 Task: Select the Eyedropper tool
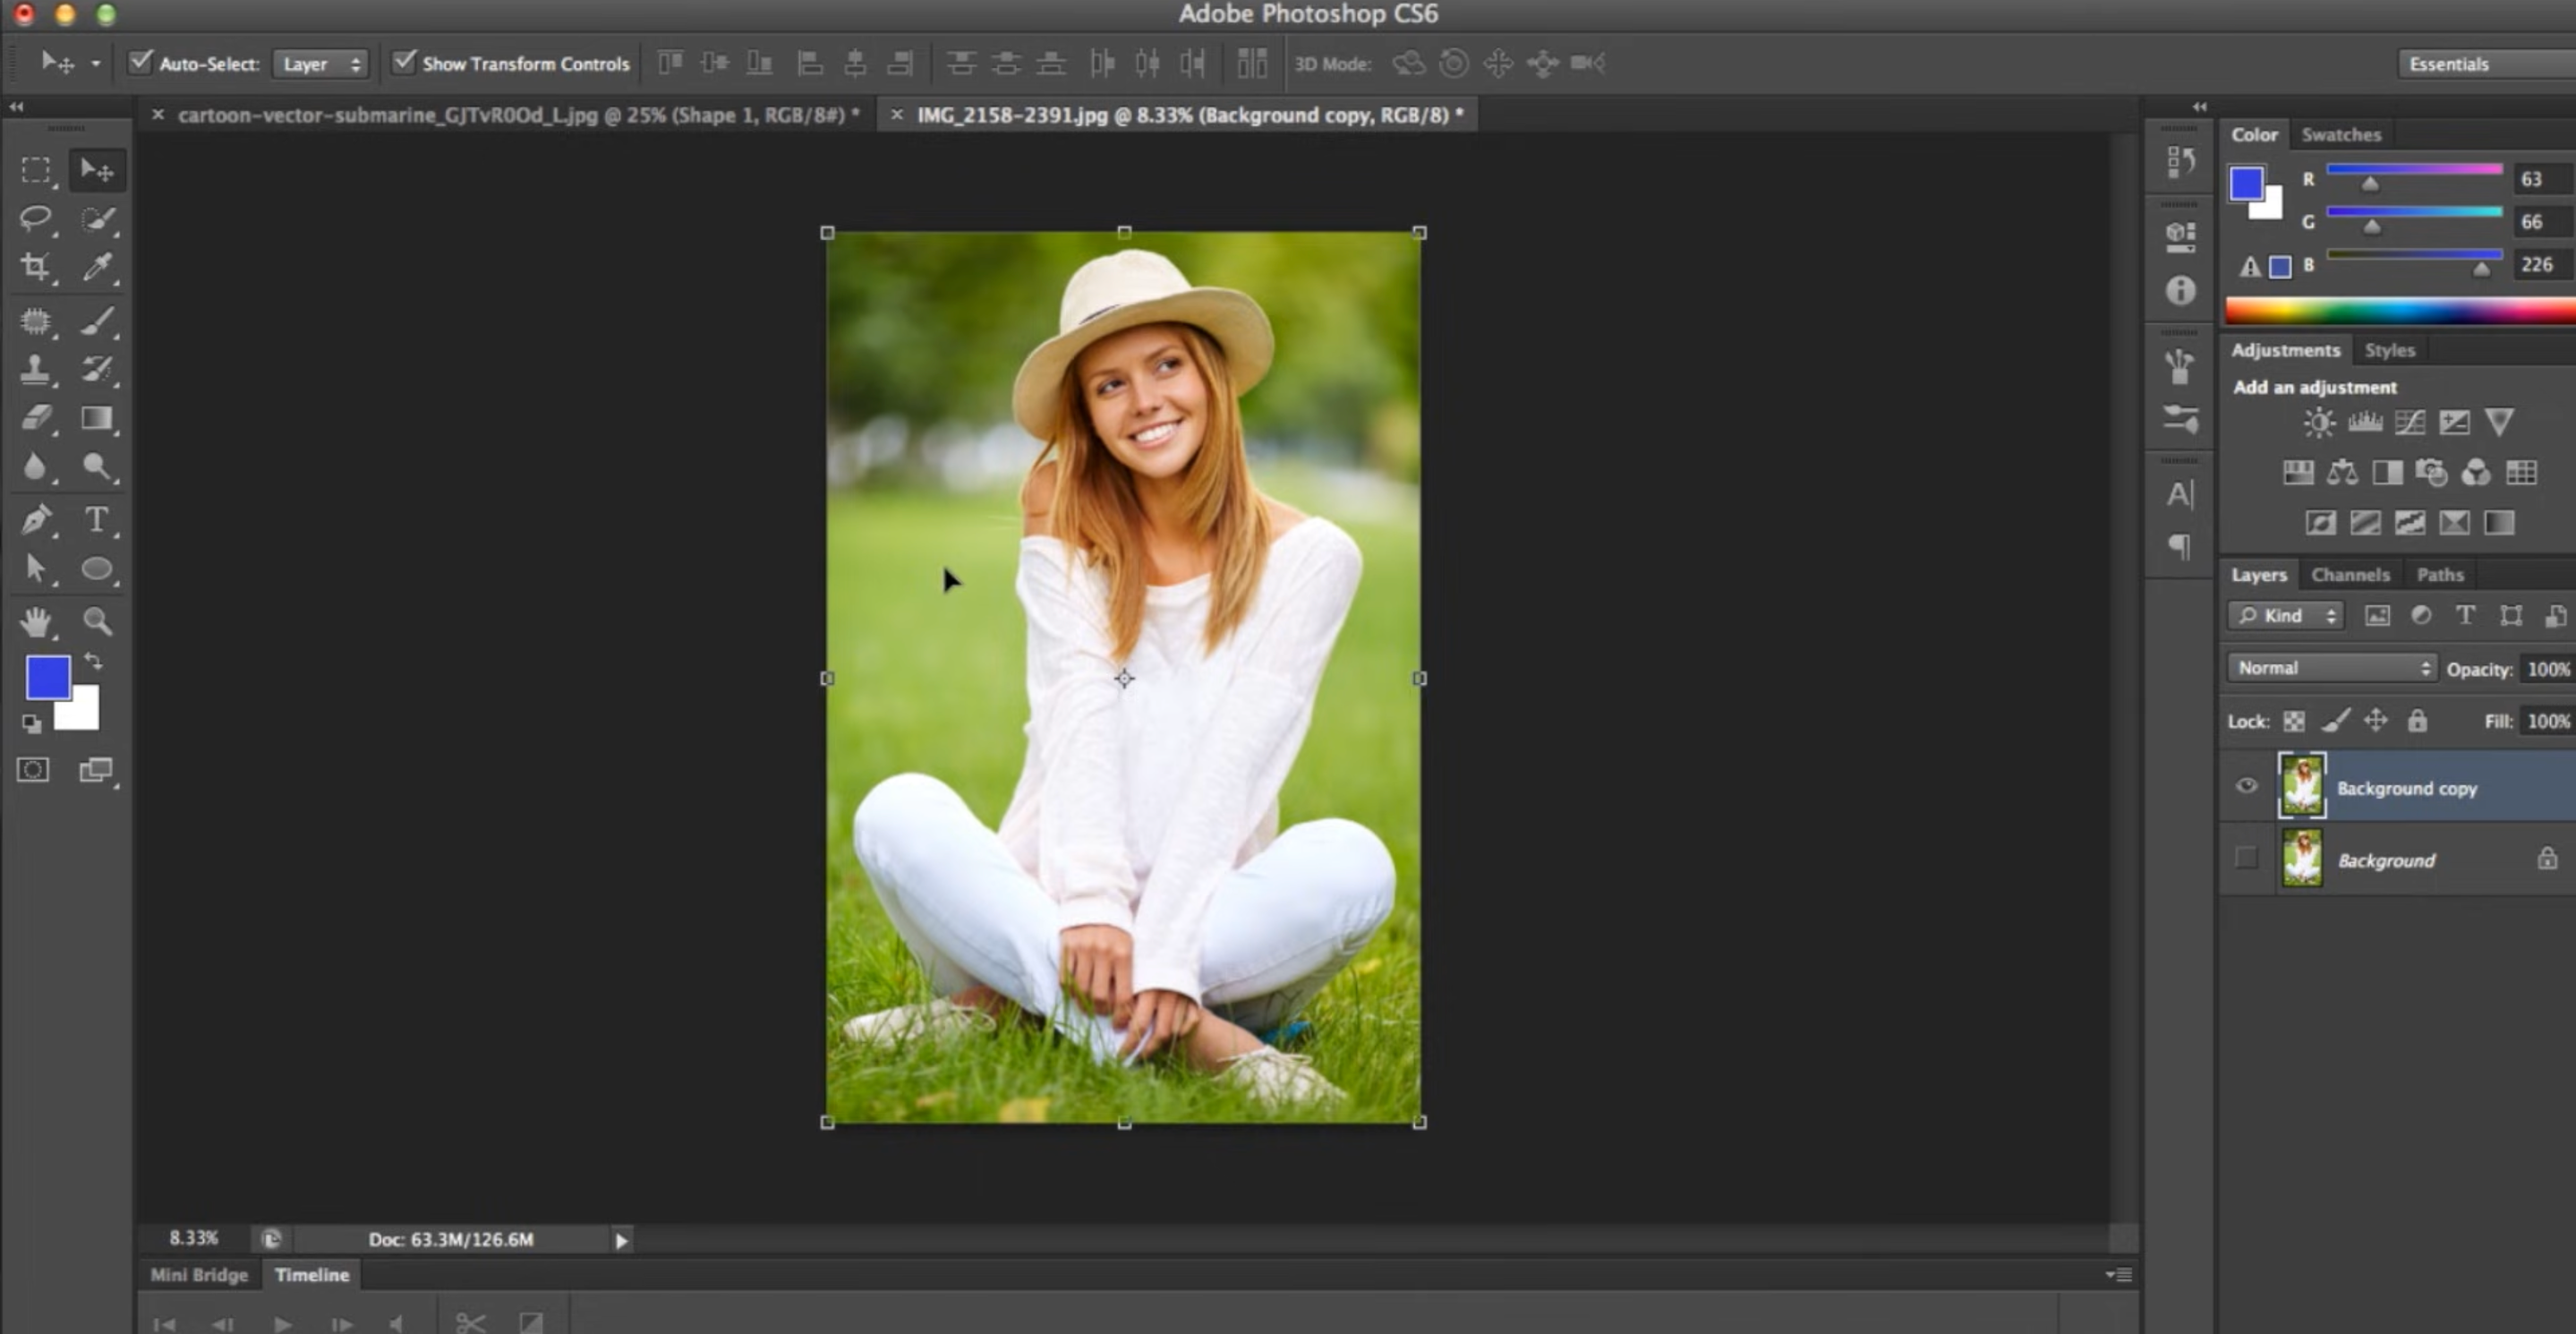click(x=97, y=266)
